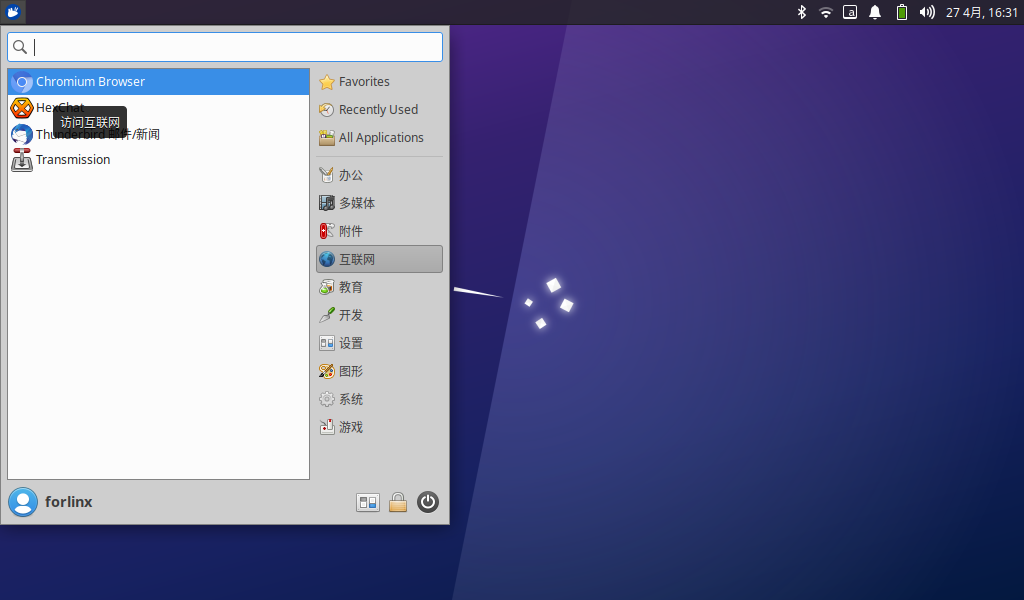Switch to All Applications category
This screenshot has width=1024, height=600.
click(380, 138)
